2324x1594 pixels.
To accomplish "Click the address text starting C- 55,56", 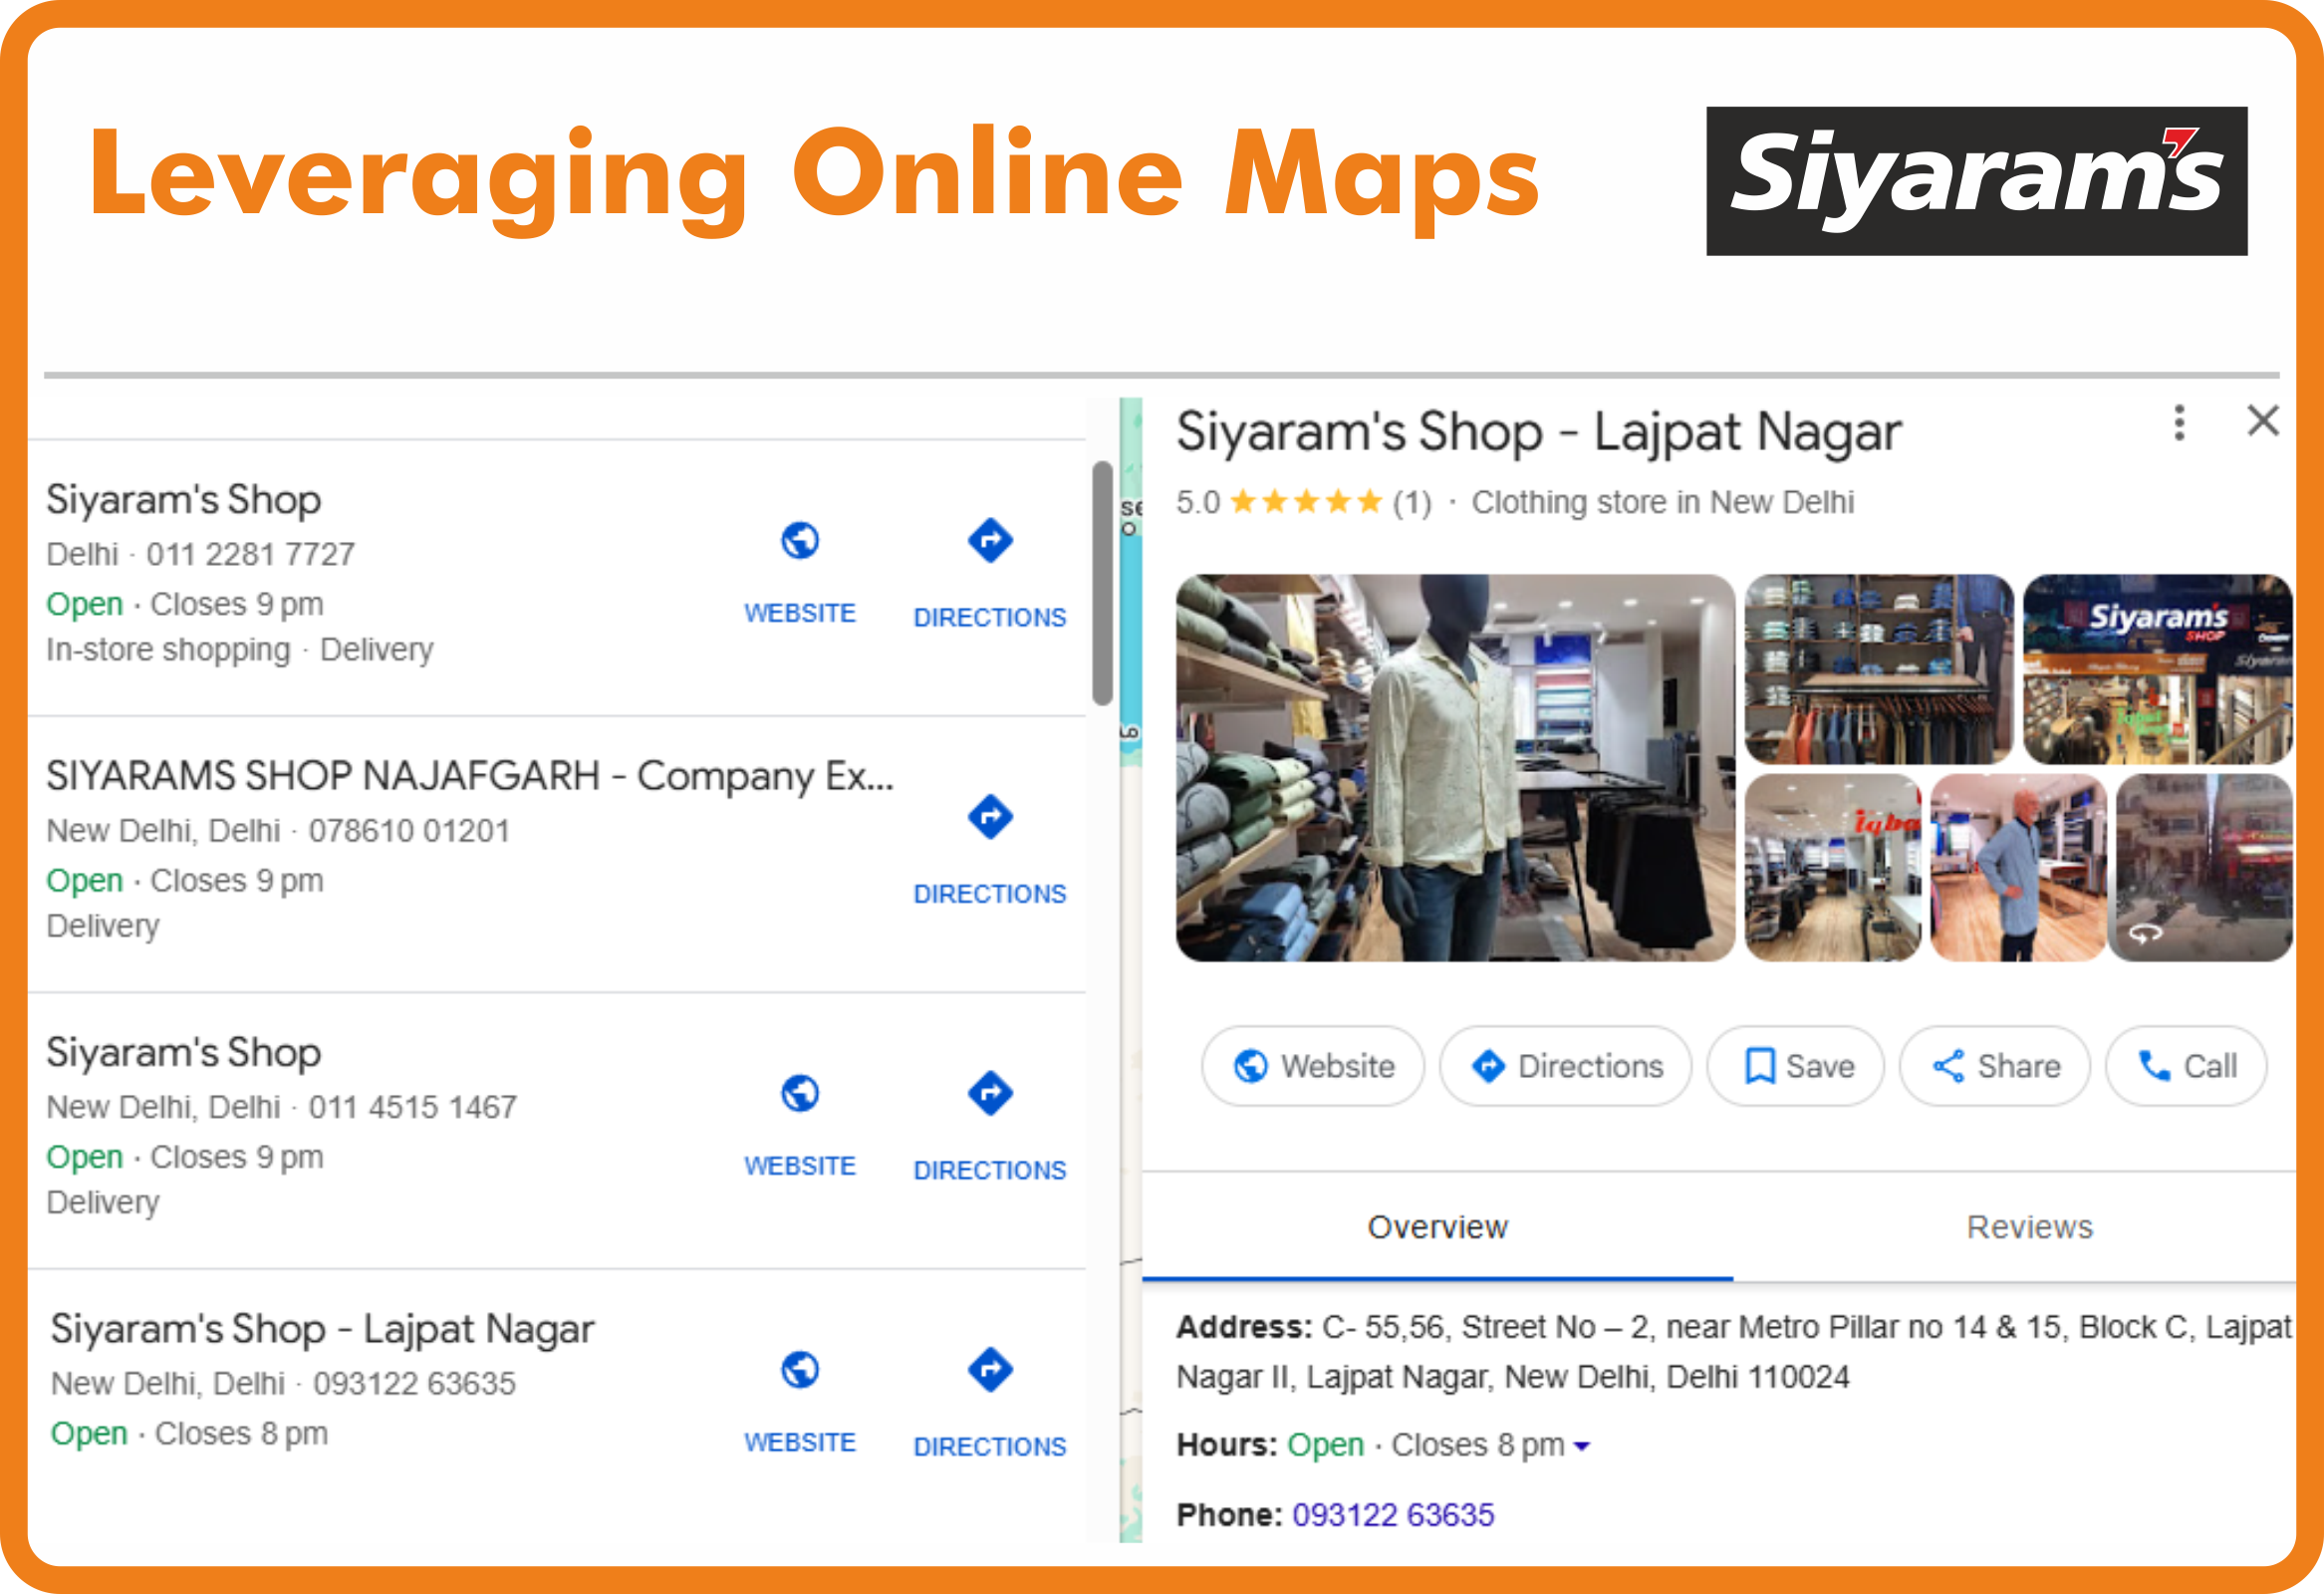I will 1734,1352.
